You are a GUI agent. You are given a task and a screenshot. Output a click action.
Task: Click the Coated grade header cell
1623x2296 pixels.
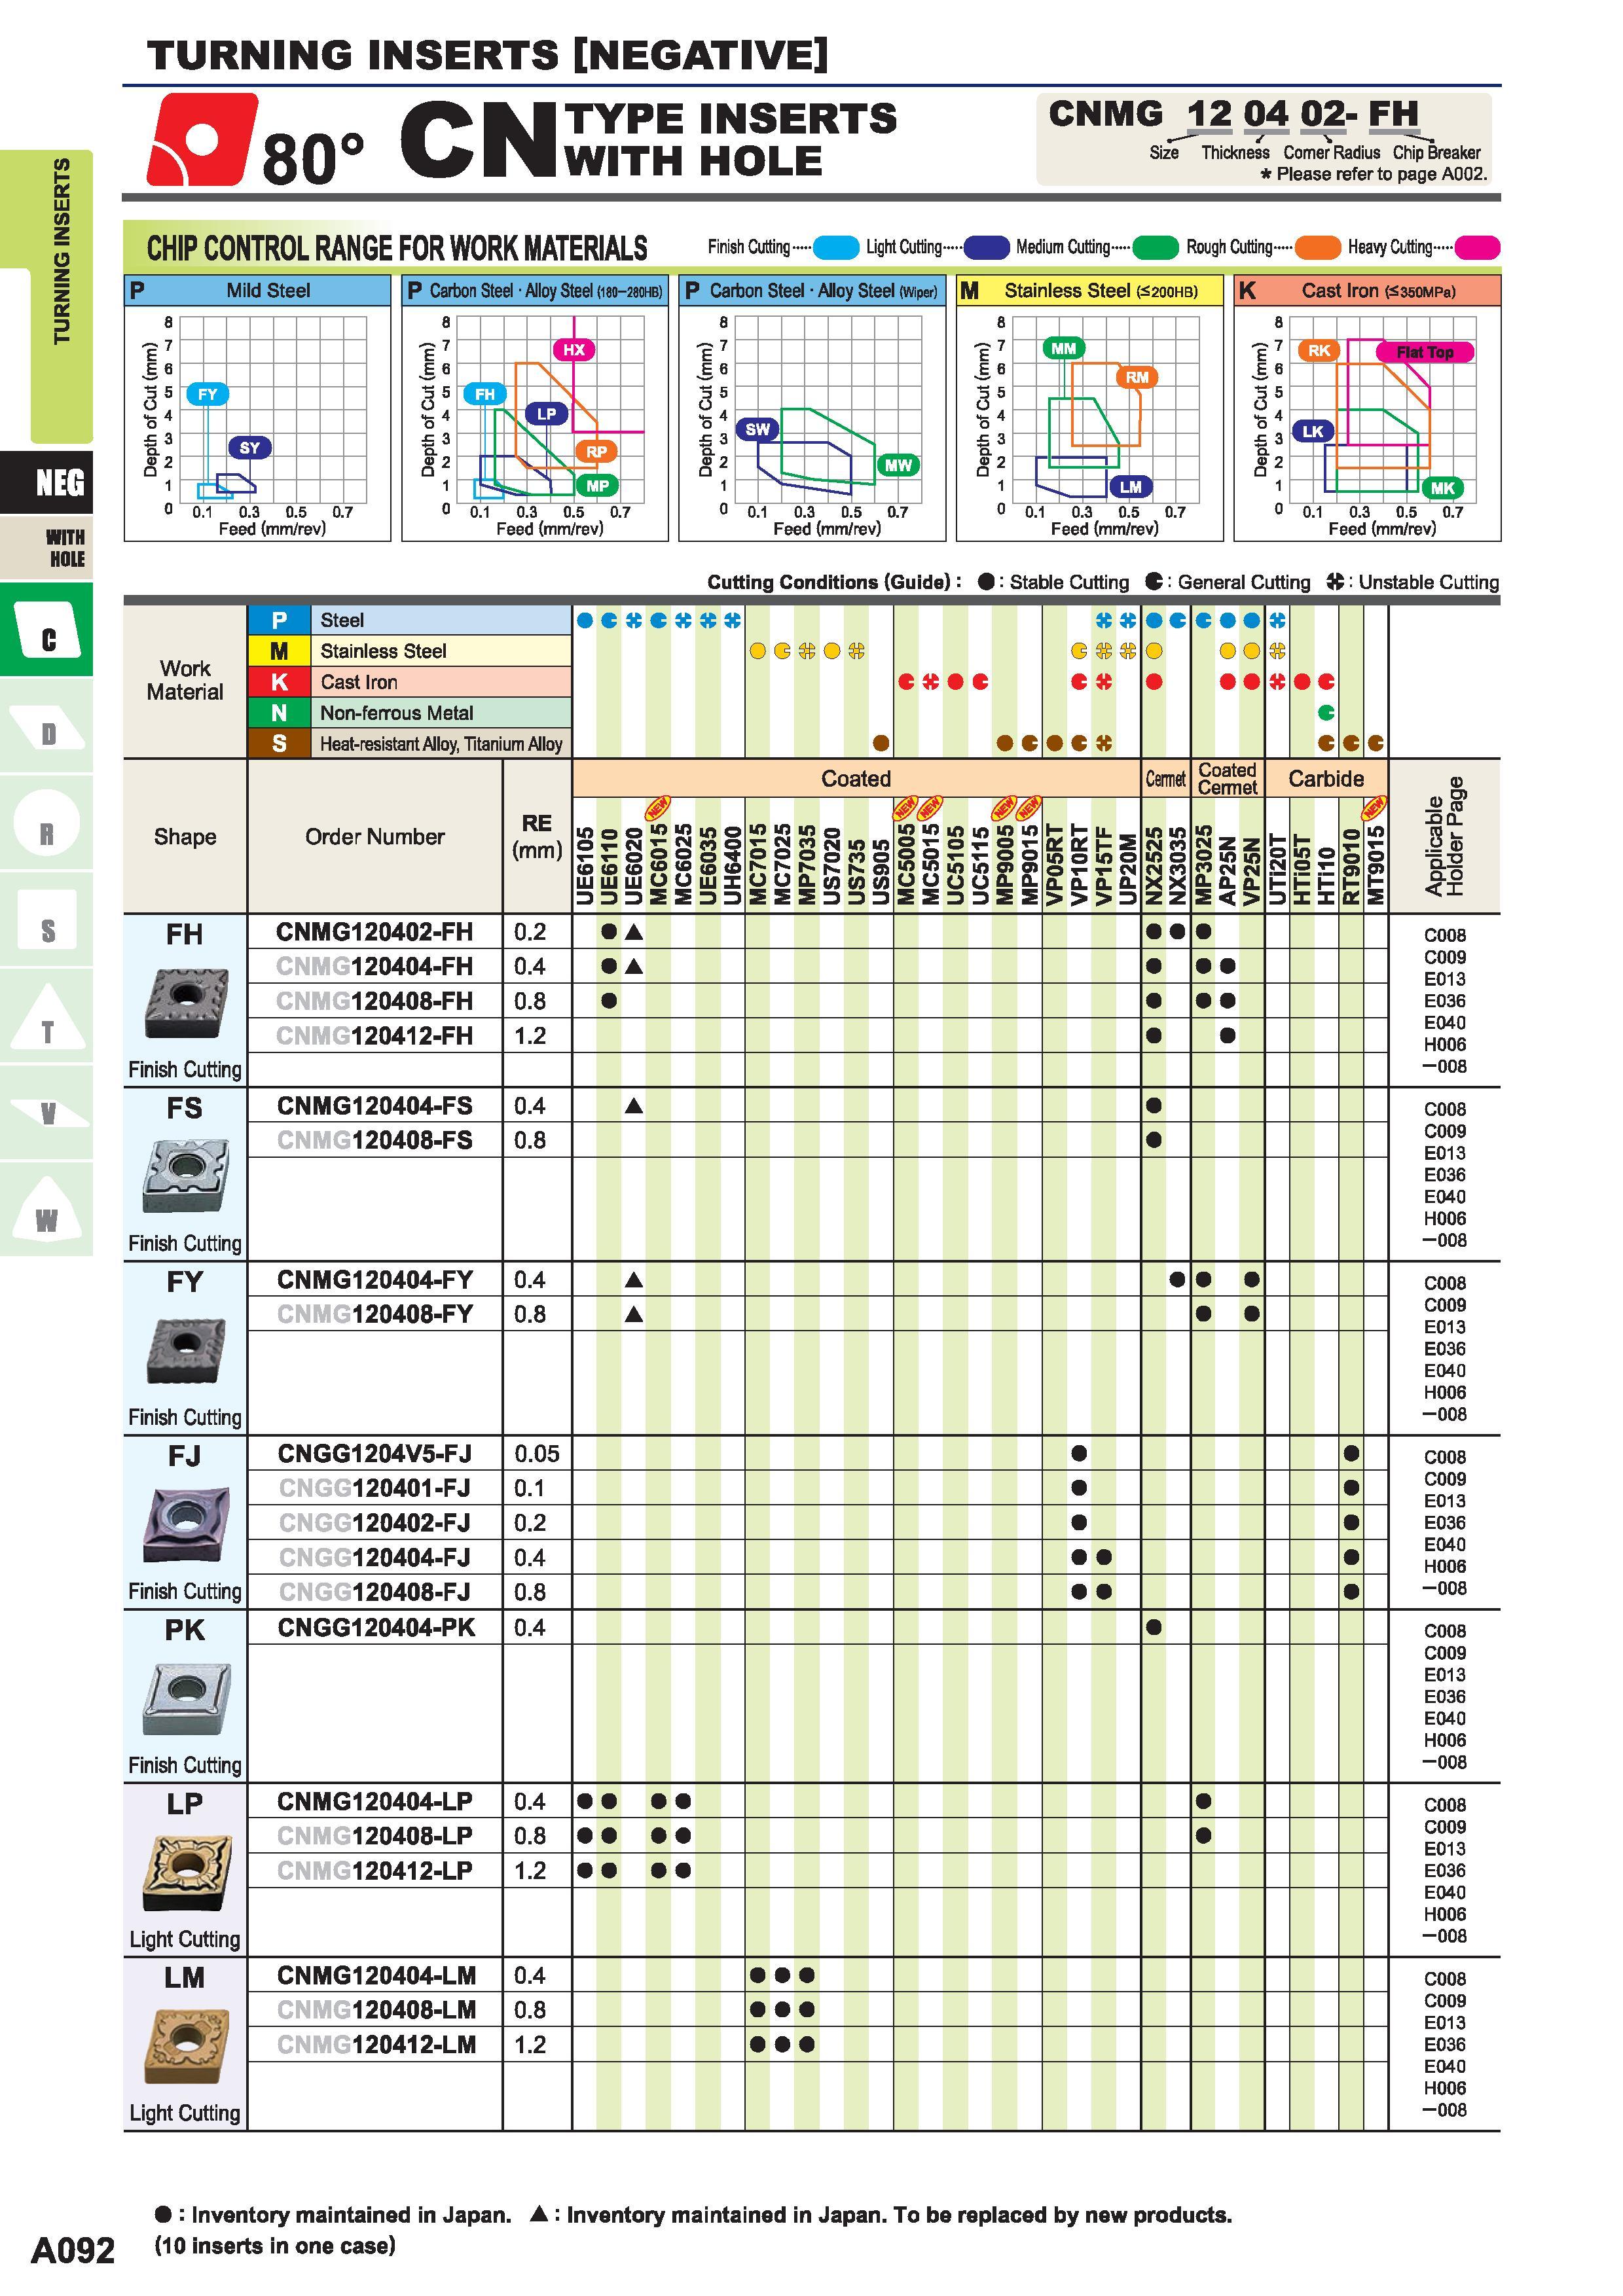click(856, 778)
